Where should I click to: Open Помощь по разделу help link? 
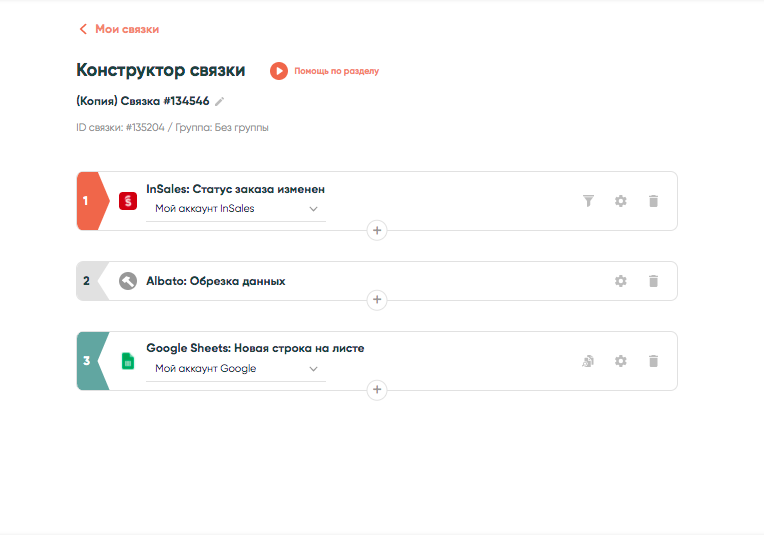[336, 71]
